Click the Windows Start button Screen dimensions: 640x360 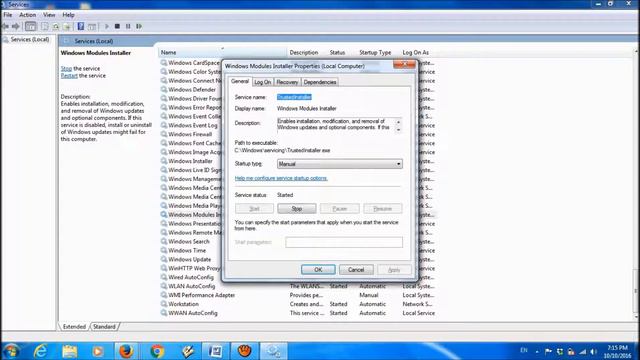(11, 351)
